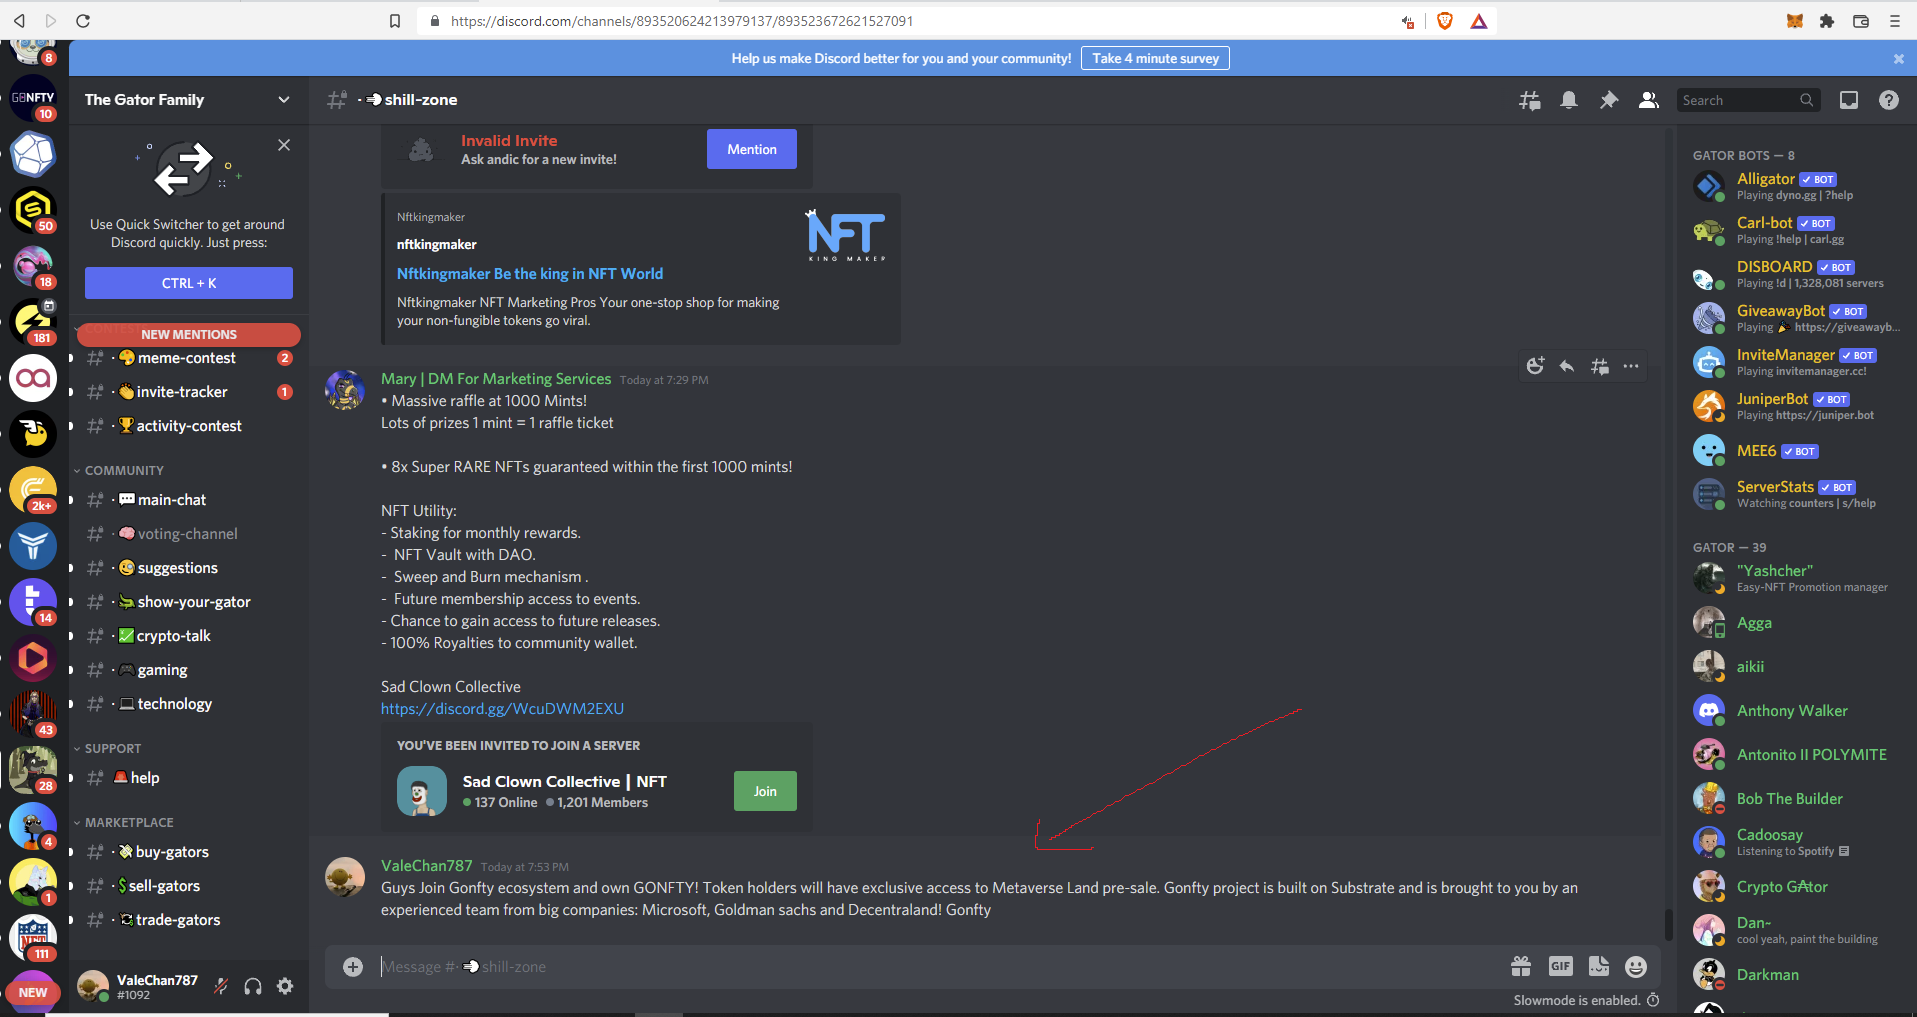Click the Take 4 minute survey button
This screenshot has width=1917, height=1017.
click(1155, 58)
